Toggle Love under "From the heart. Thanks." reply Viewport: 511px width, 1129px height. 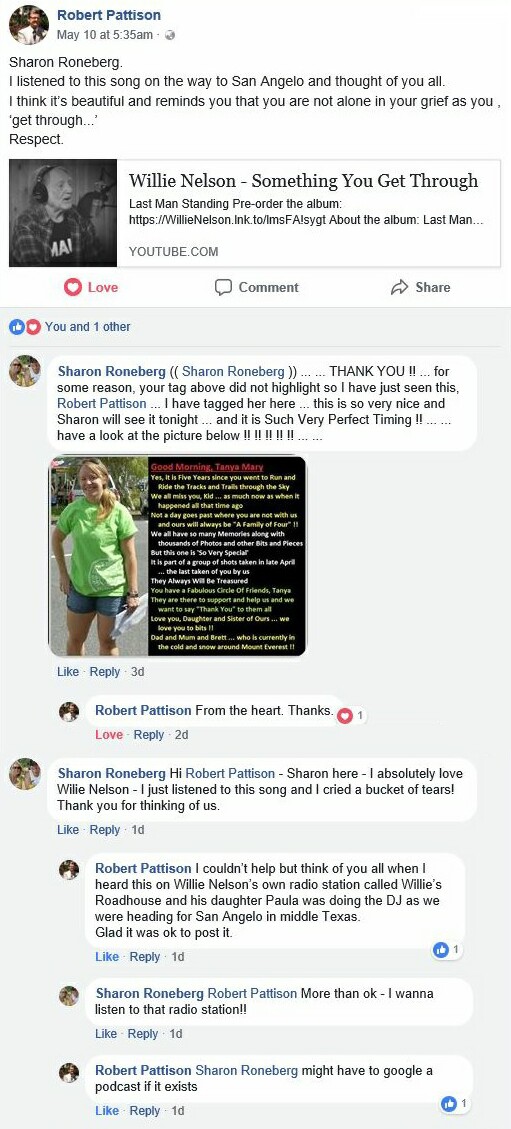tap(109, 735)
